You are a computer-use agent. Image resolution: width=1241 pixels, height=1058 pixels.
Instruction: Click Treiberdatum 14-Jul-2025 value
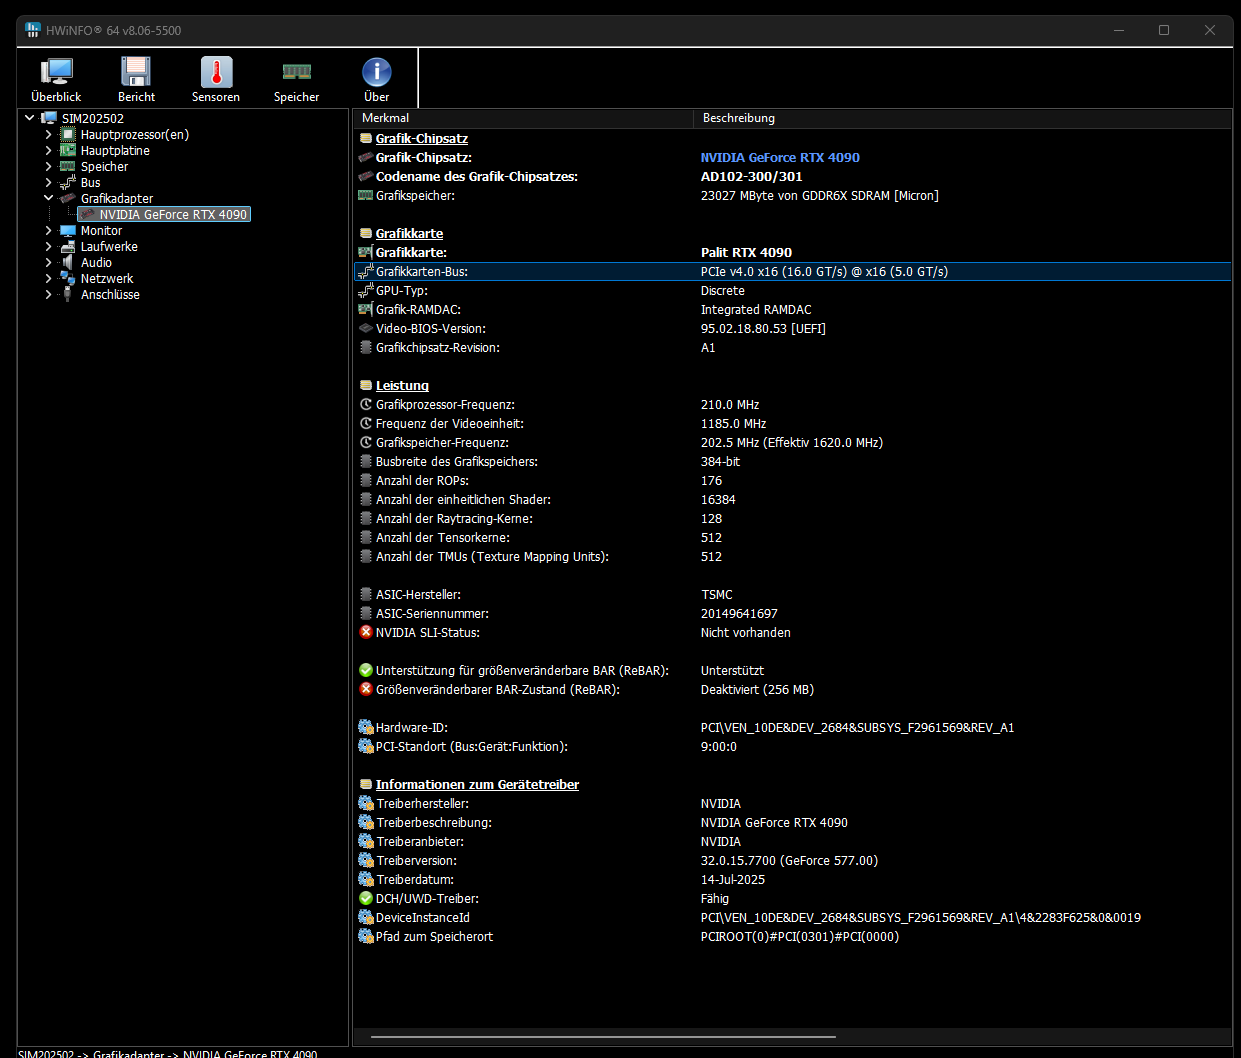point(733,879)
